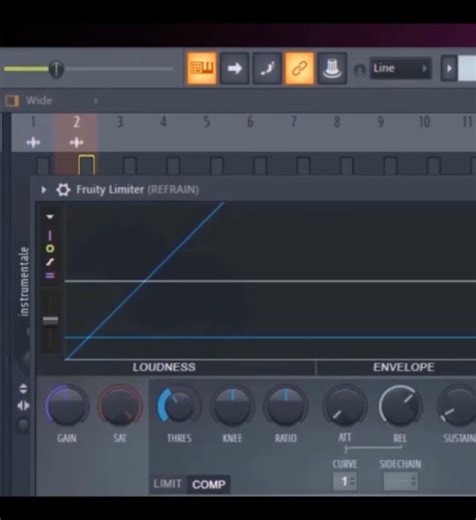This screenshot has height=520, width=476.
Task: Click the SIDECHAIN value selector
Action: click(400, 481)
